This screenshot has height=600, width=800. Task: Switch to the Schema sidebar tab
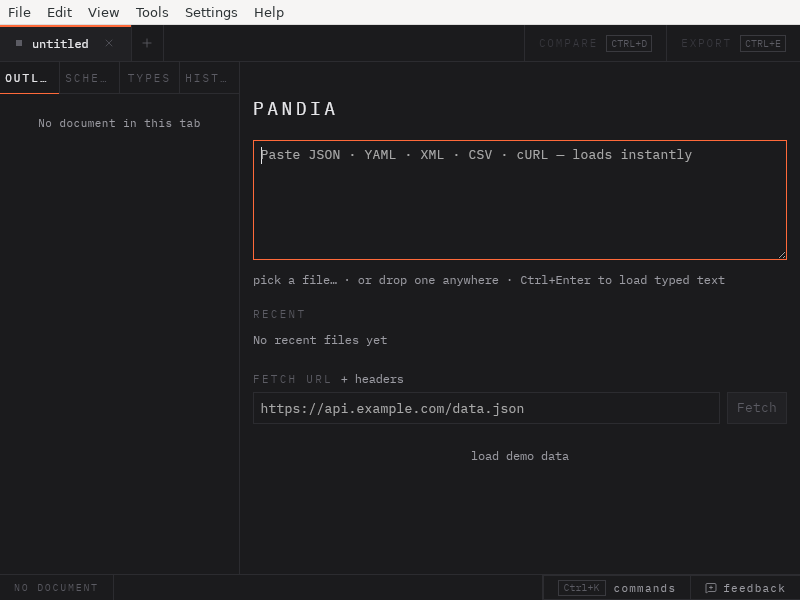(89, 78)
